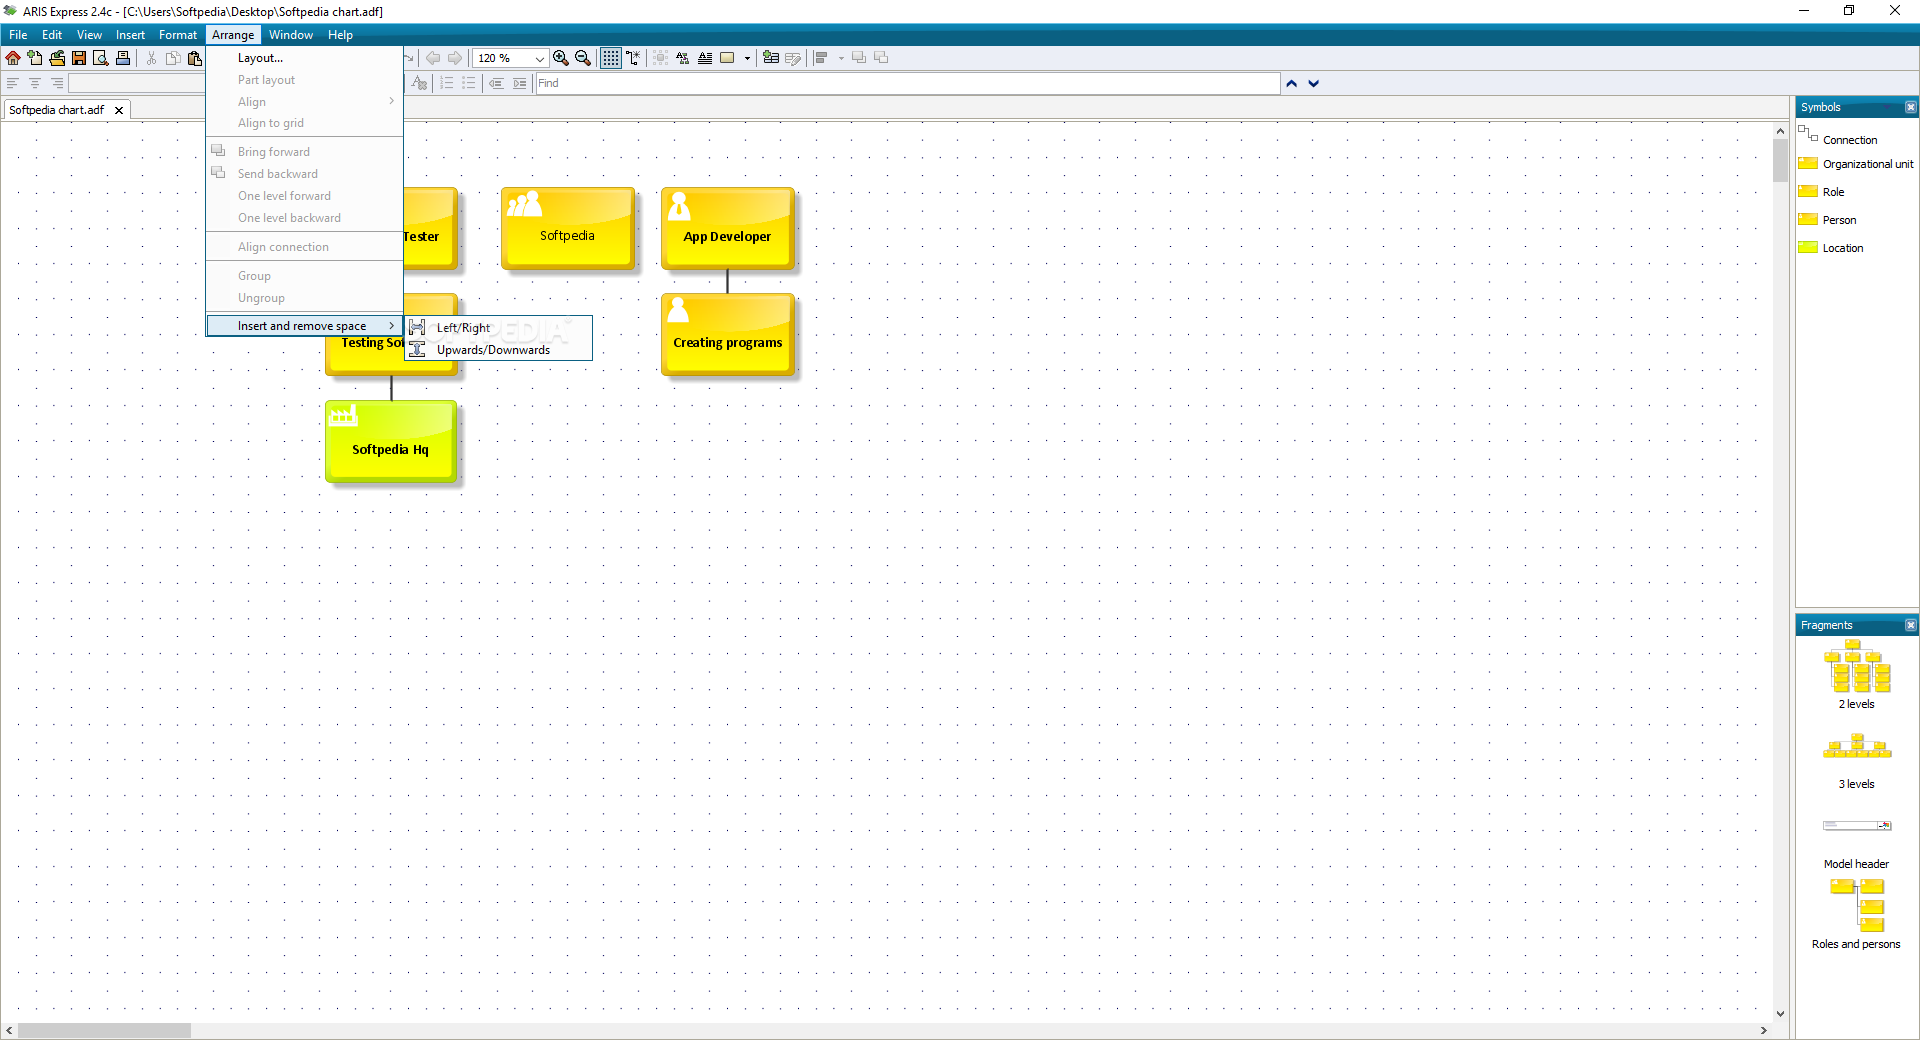Click the App Developer node
1920x1040 pixels.
click(727, 228)
